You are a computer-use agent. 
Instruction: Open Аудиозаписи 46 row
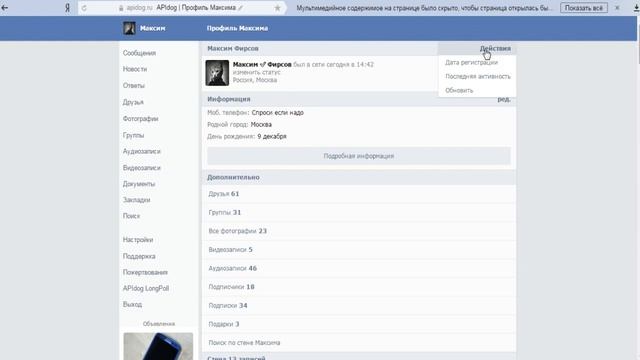tap(359, 269)
